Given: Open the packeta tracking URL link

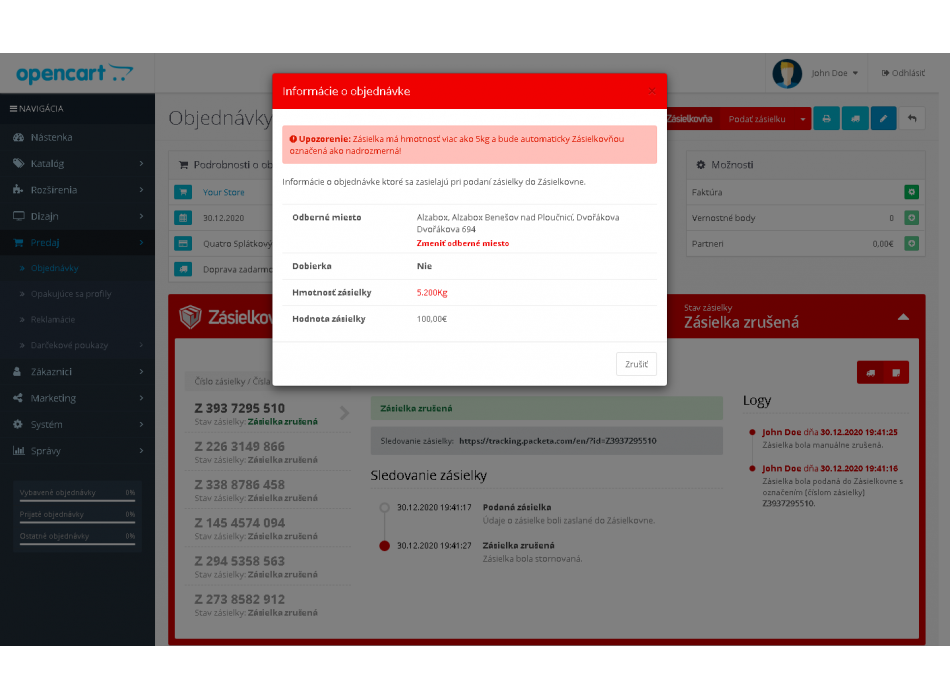Looking at the screenshot, I should click(557, 441).
